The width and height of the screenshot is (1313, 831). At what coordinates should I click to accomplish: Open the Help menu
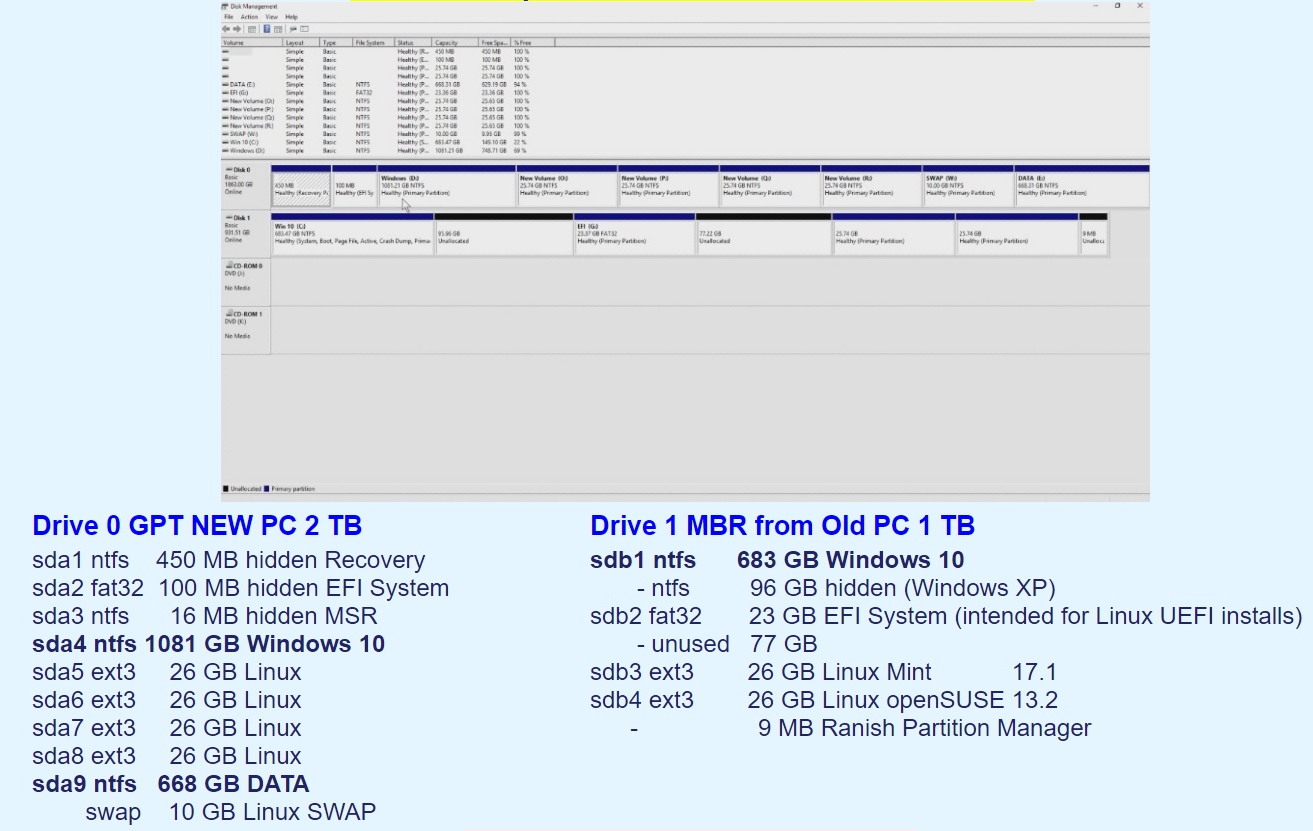pos(291,17)
